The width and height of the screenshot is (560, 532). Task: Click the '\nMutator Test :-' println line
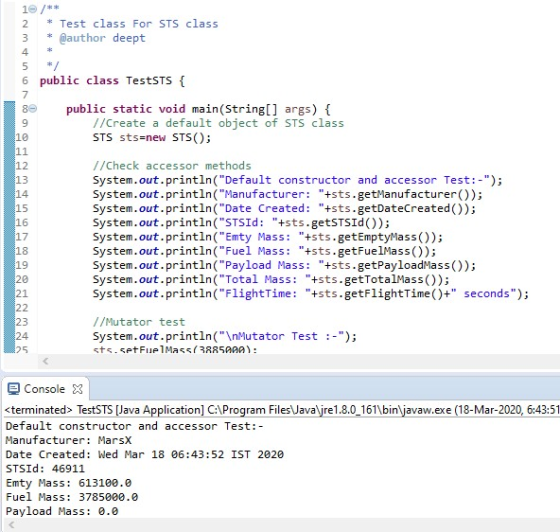[225, 336]
